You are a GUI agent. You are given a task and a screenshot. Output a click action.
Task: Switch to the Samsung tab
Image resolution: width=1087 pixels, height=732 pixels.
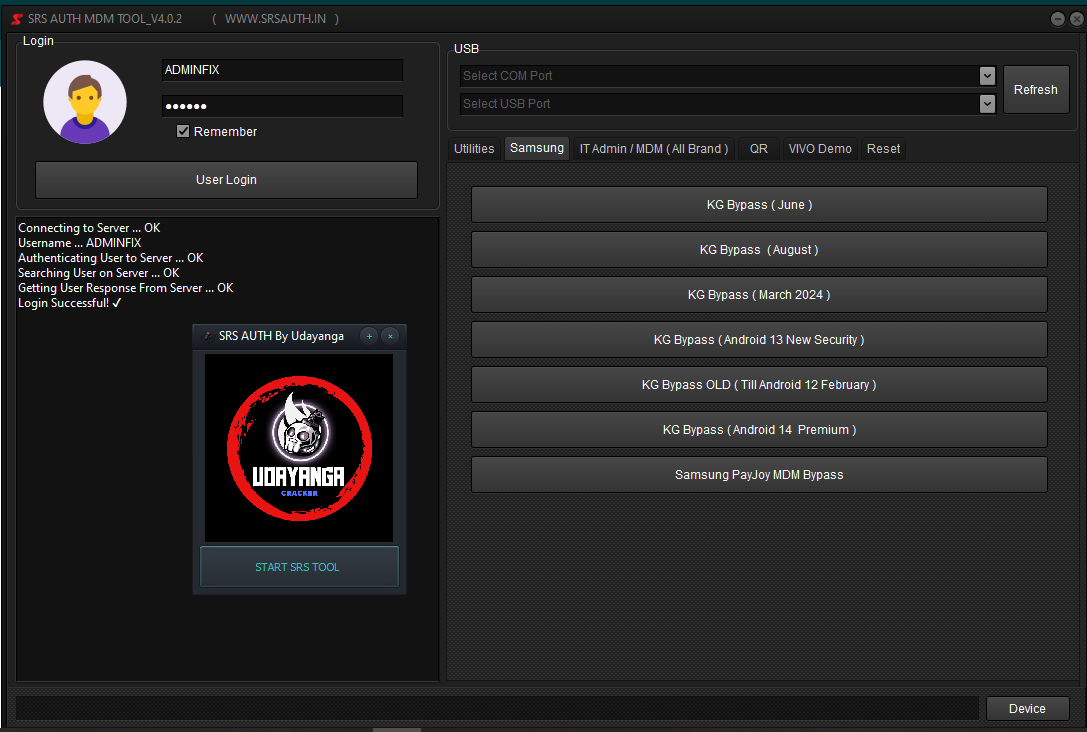pos(537,148)
